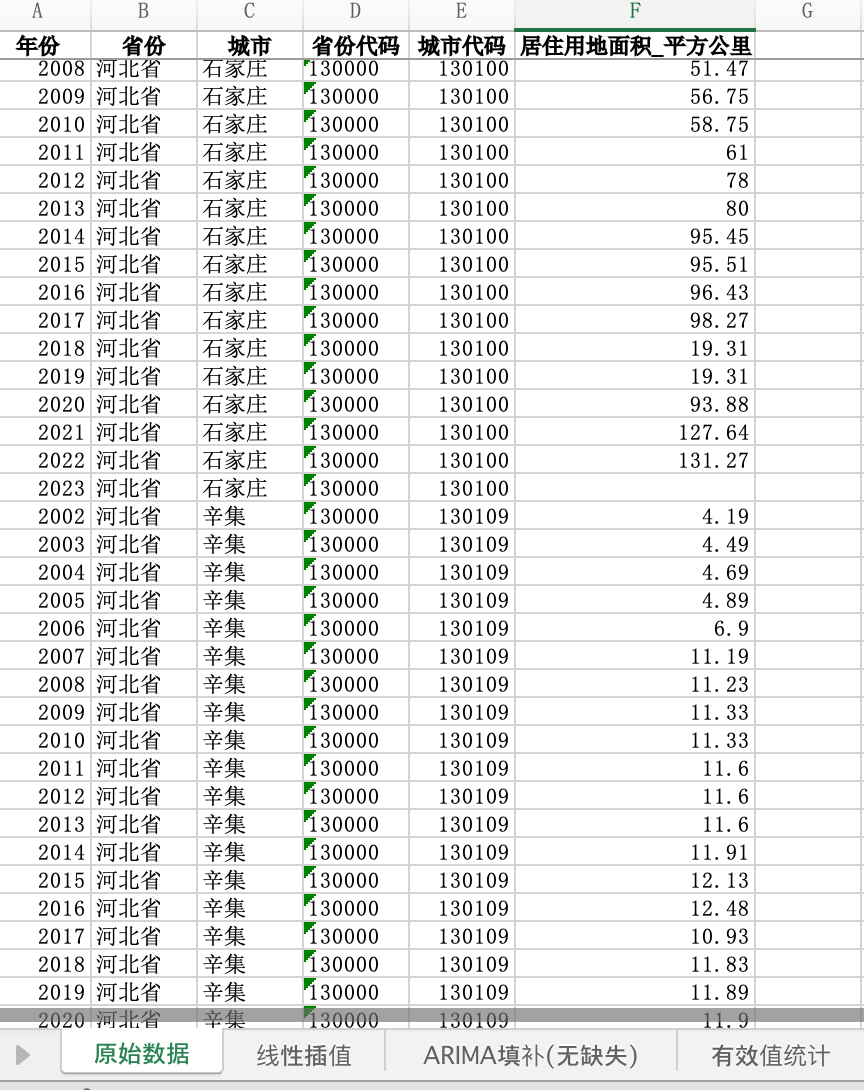Select the cell with value 96.43
This screenshot has width=864, height=1090.
[x=635, y=292]
